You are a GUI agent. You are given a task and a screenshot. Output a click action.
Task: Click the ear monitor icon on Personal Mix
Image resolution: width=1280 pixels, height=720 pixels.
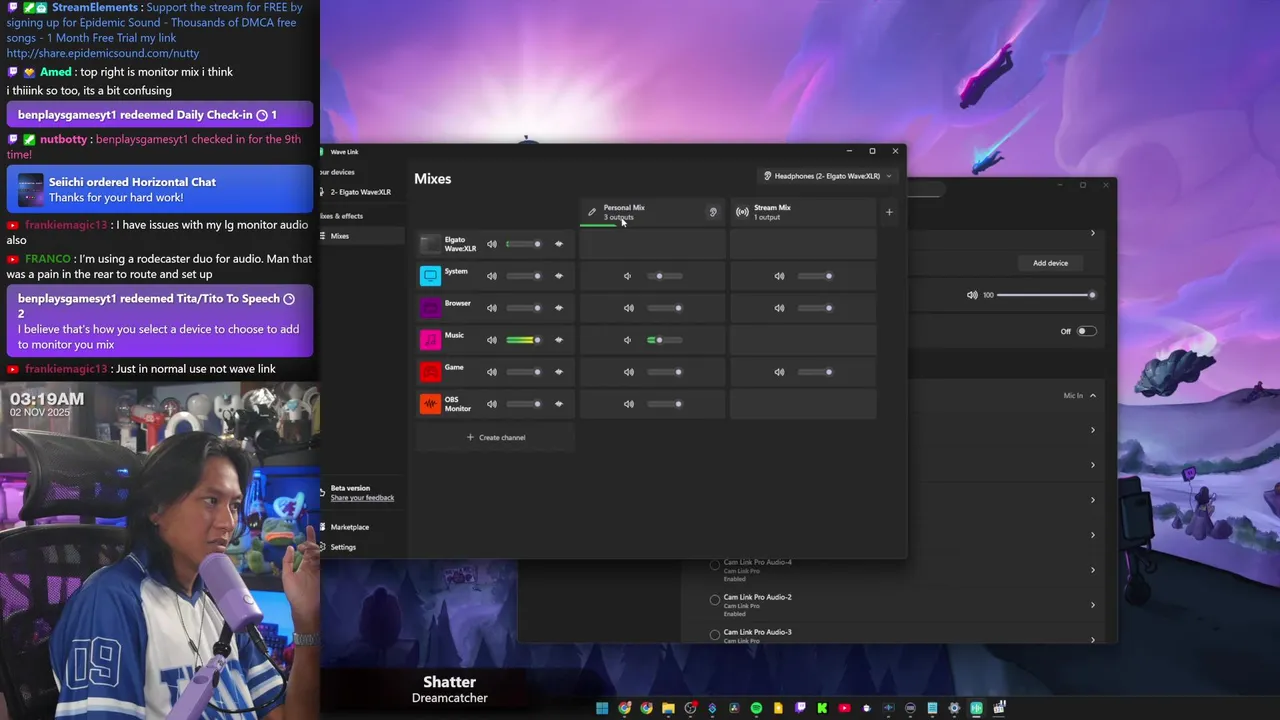pyautogui.click(x=713, y=212)
